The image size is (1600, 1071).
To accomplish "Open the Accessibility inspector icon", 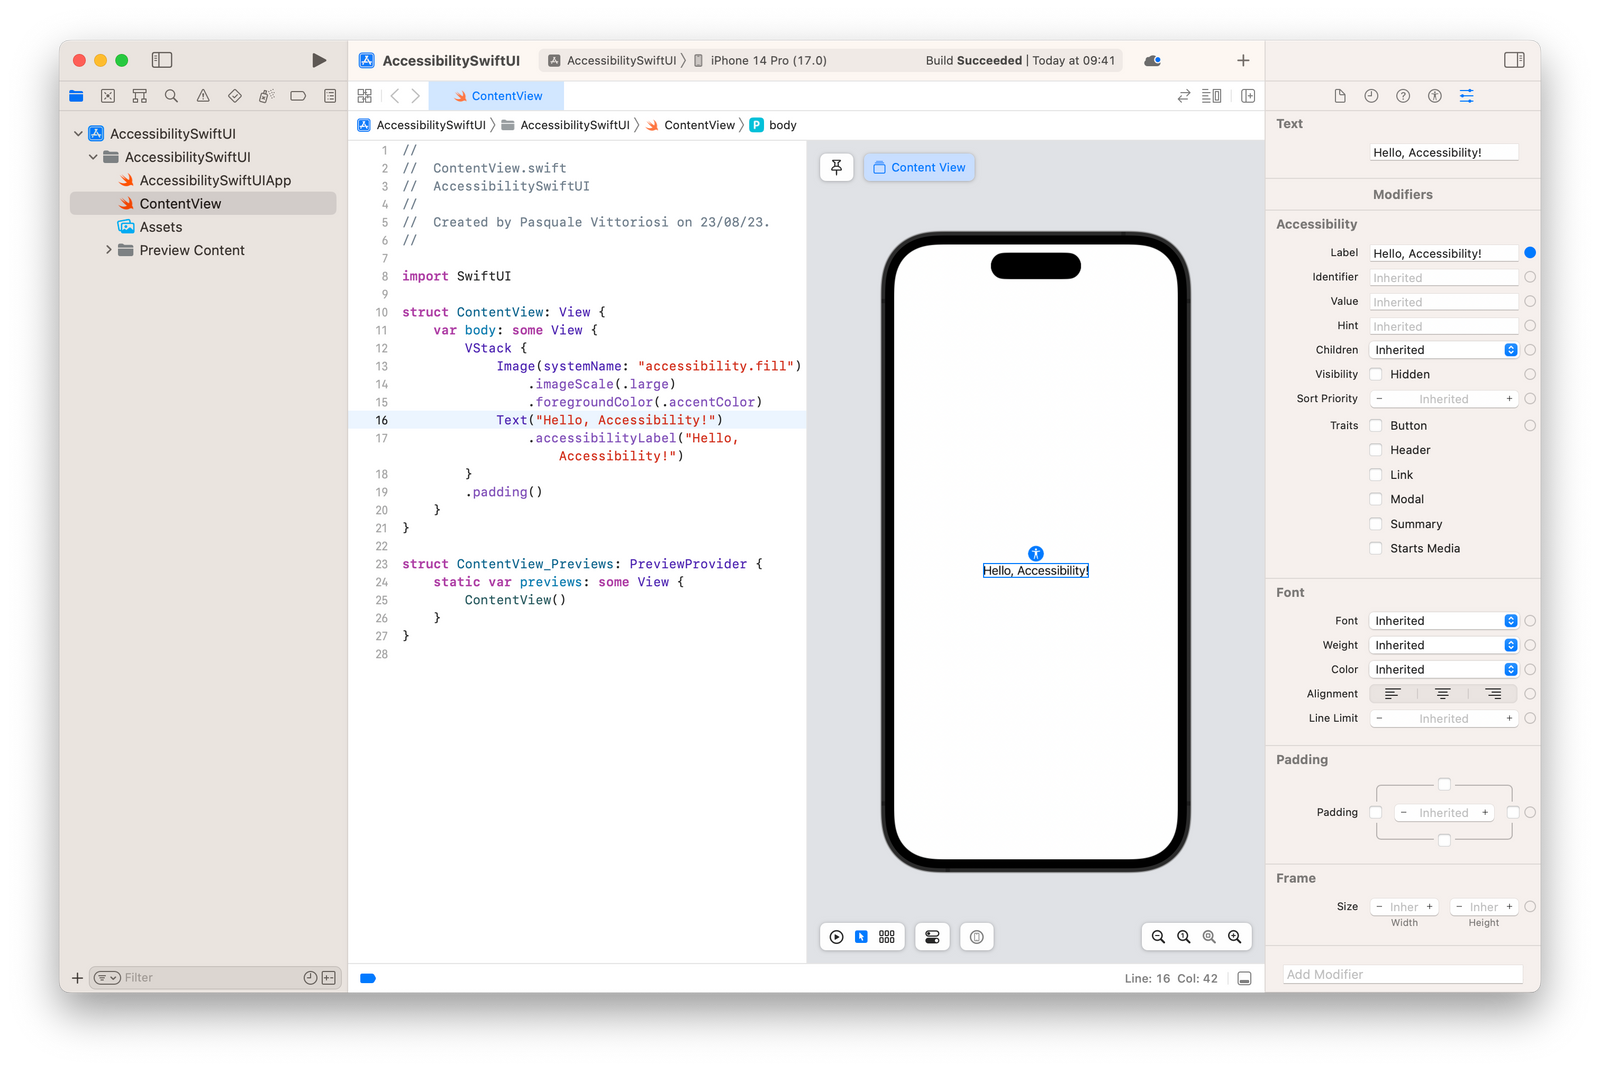I will (x=1434, y=96).
